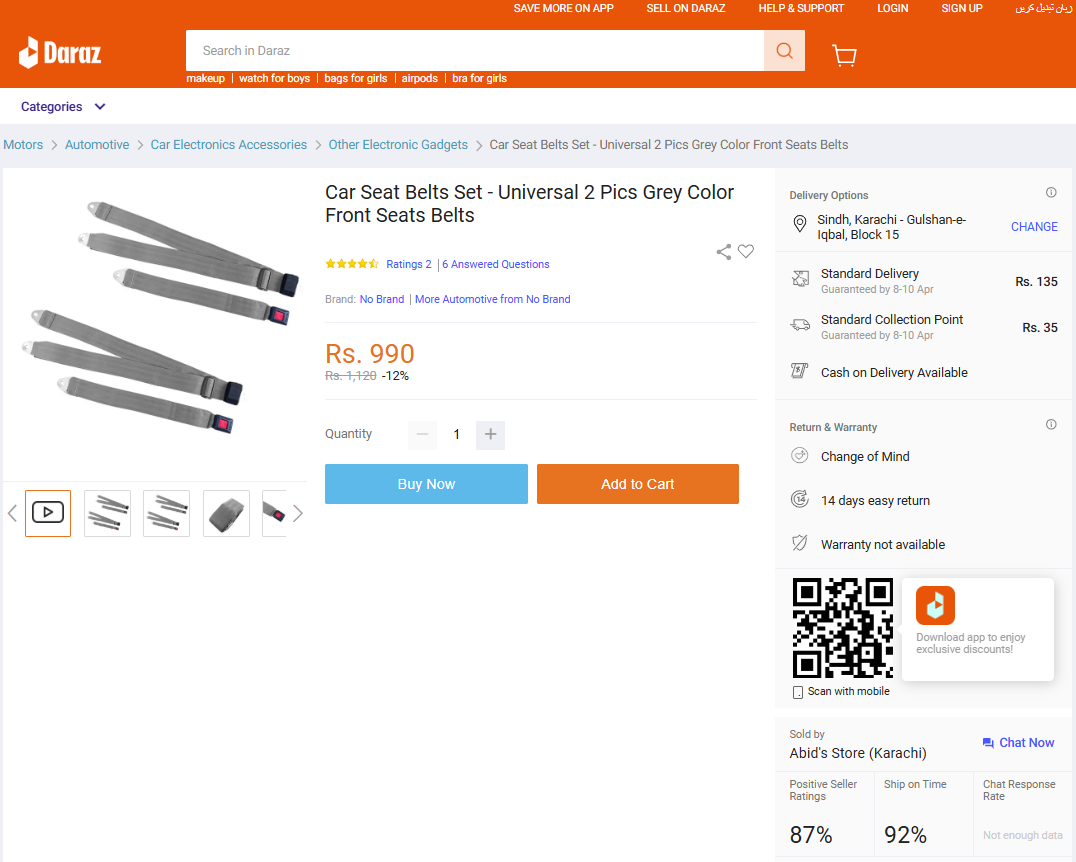1076x862 pixels.
Task: Click LOGIN in top bar
Action: click(x=892, y=8)
